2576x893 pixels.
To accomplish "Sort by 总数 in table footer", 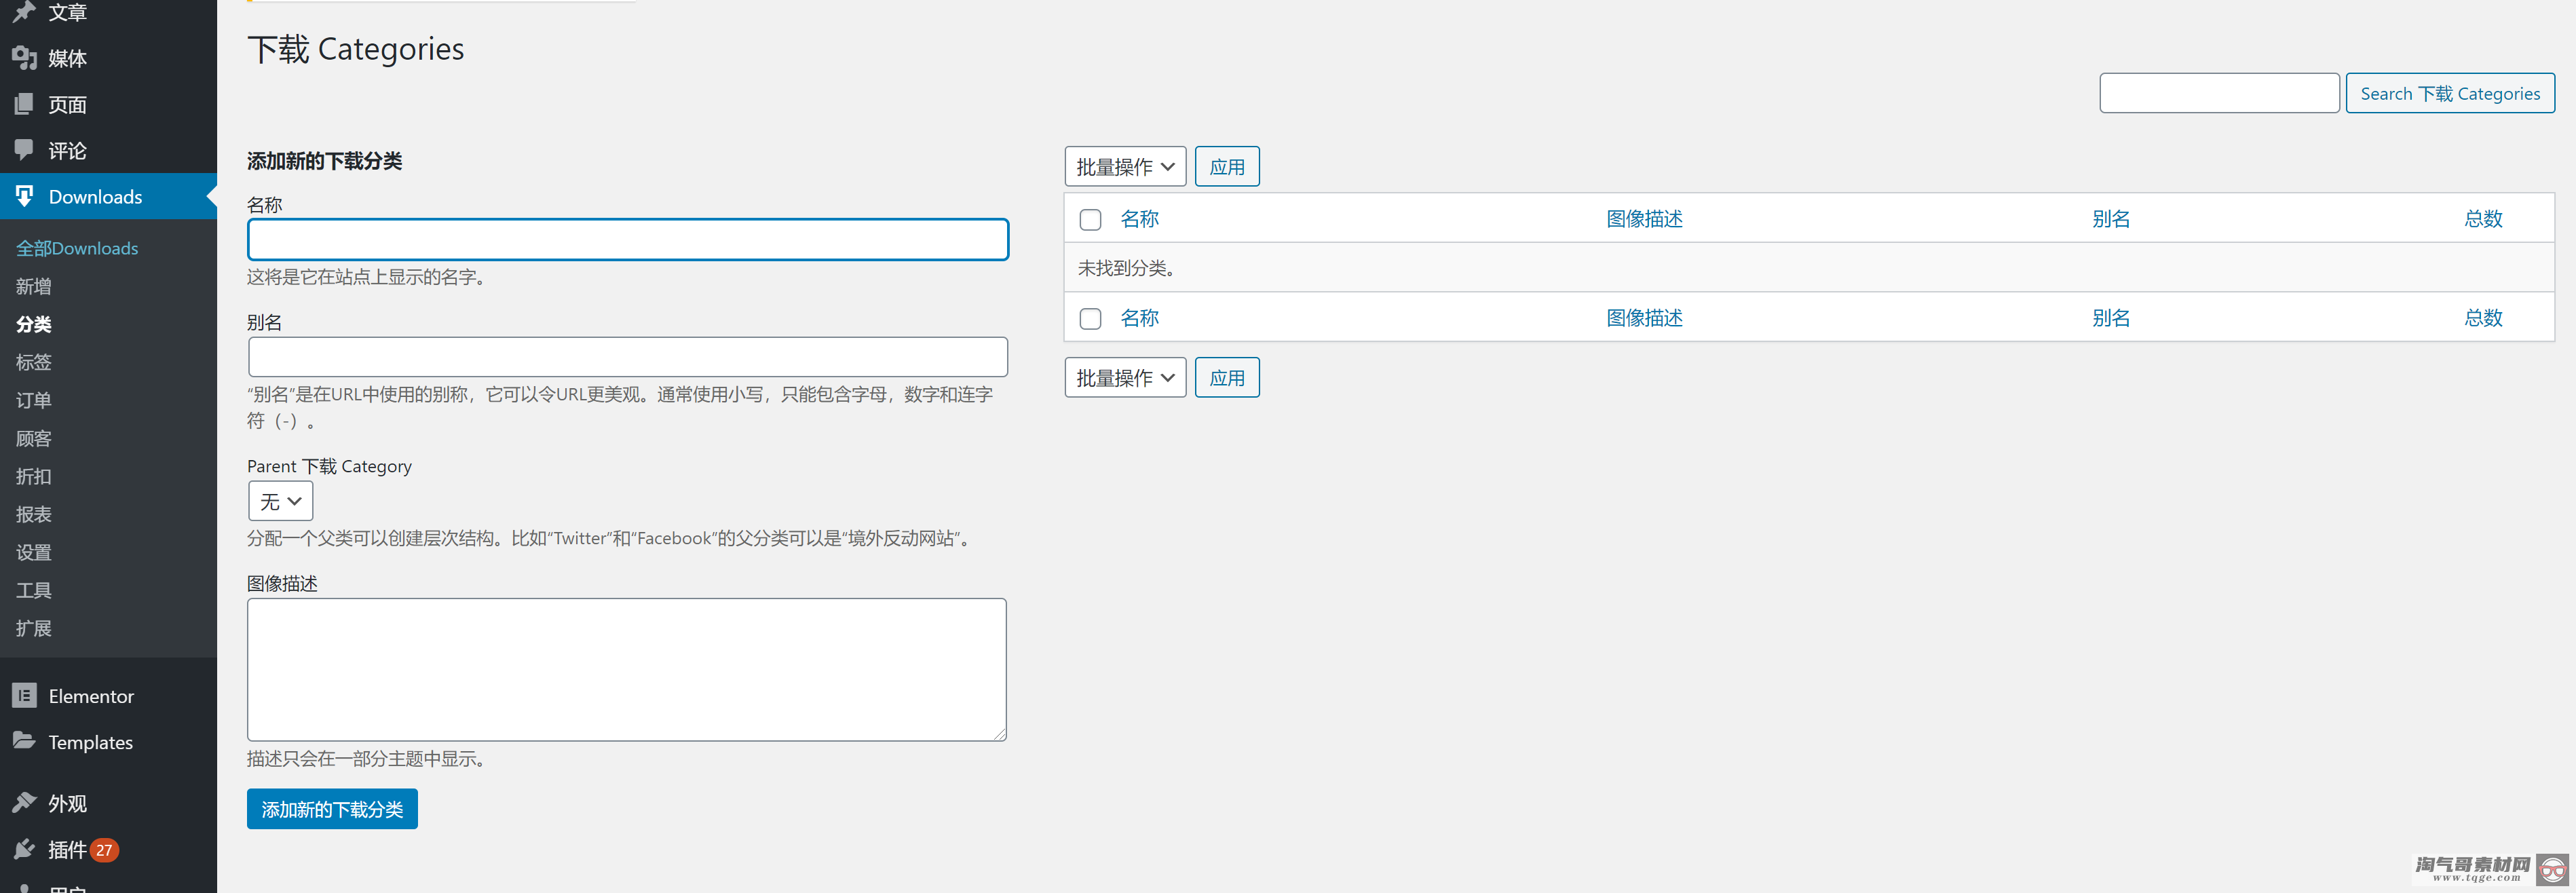I will [x=2483, y=318].
